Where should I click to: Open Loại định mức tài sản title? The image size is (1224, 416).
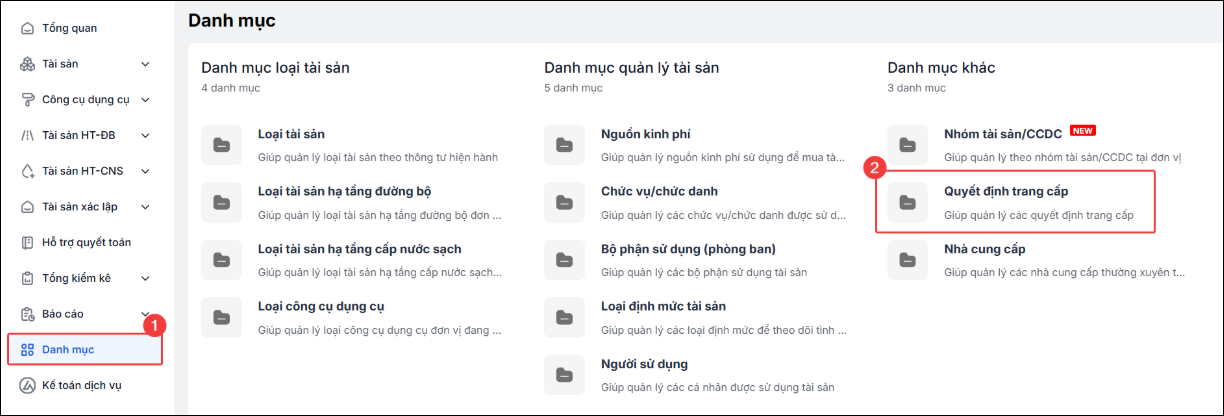(x=663, y=305)
